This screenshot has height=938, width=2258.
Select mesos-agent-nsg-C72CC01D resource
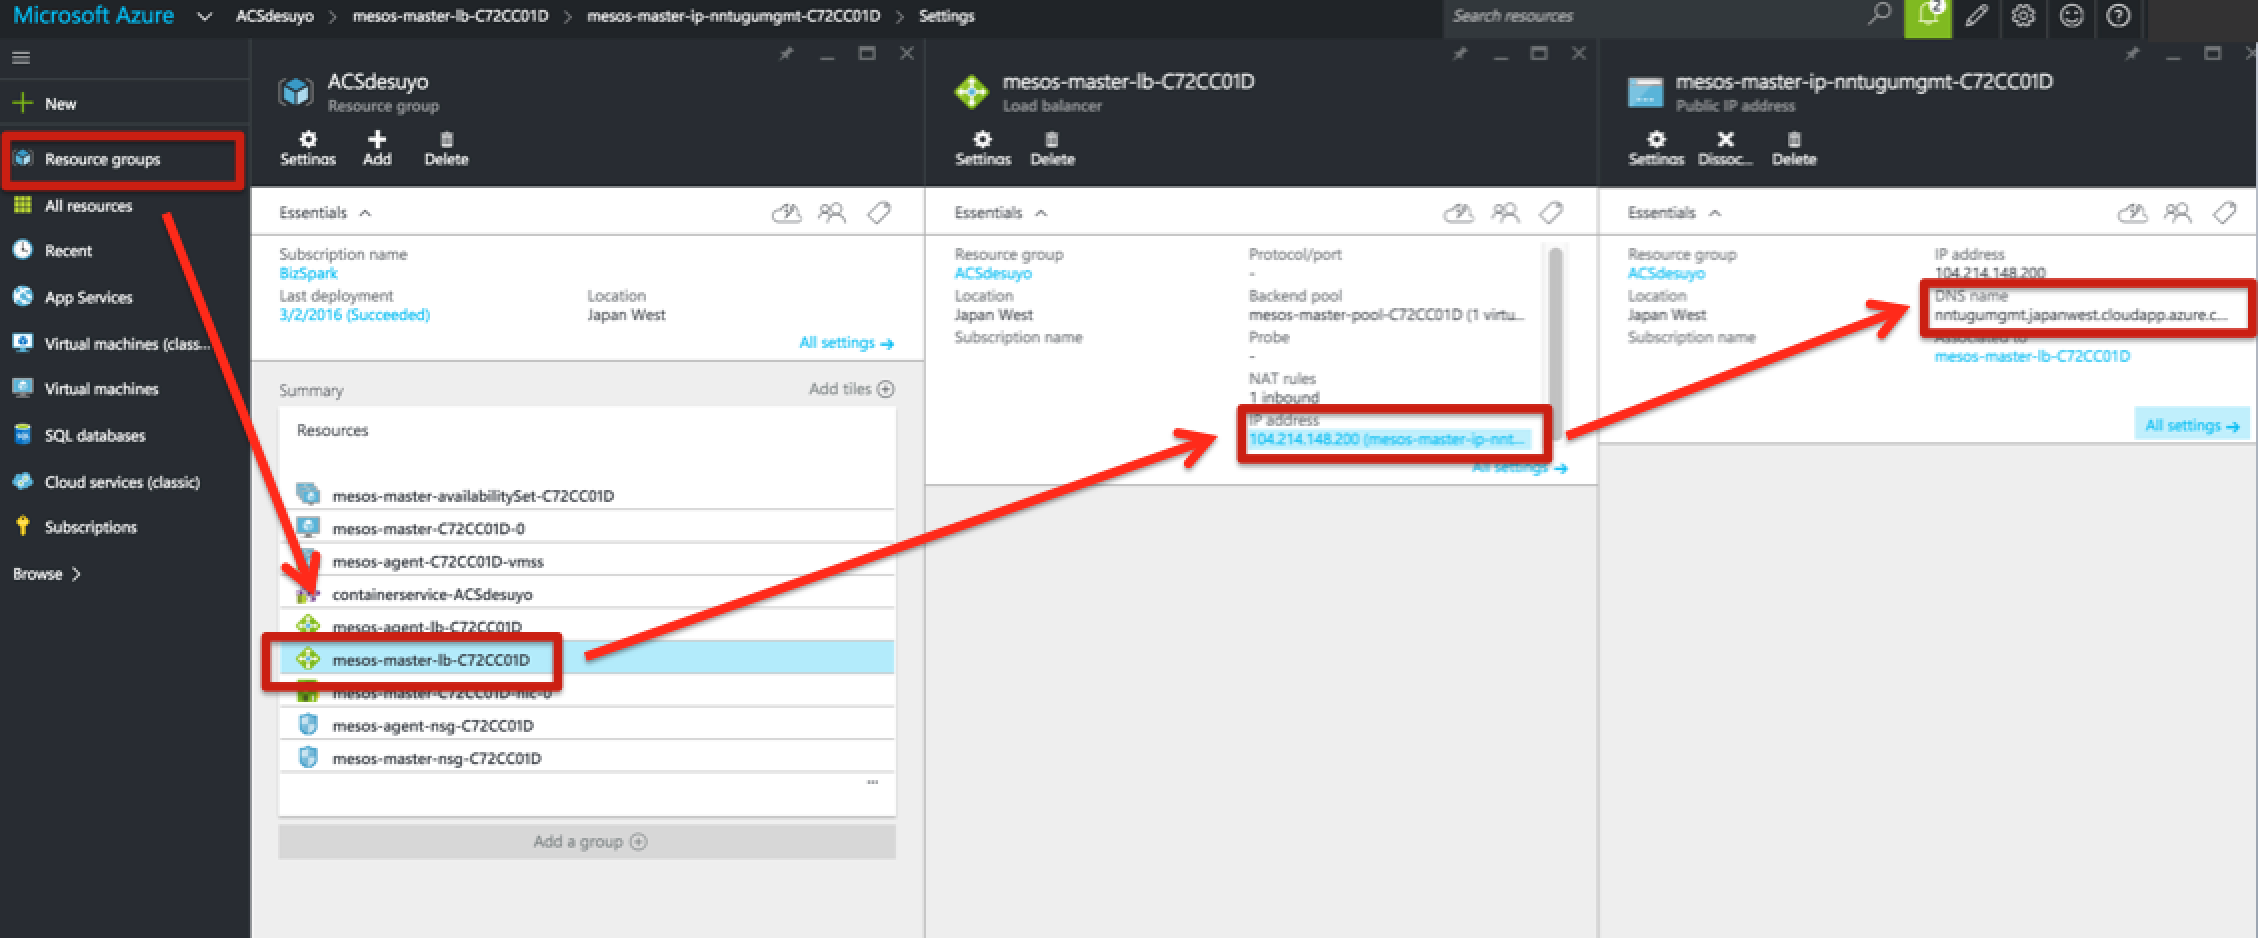pos(586,726)
